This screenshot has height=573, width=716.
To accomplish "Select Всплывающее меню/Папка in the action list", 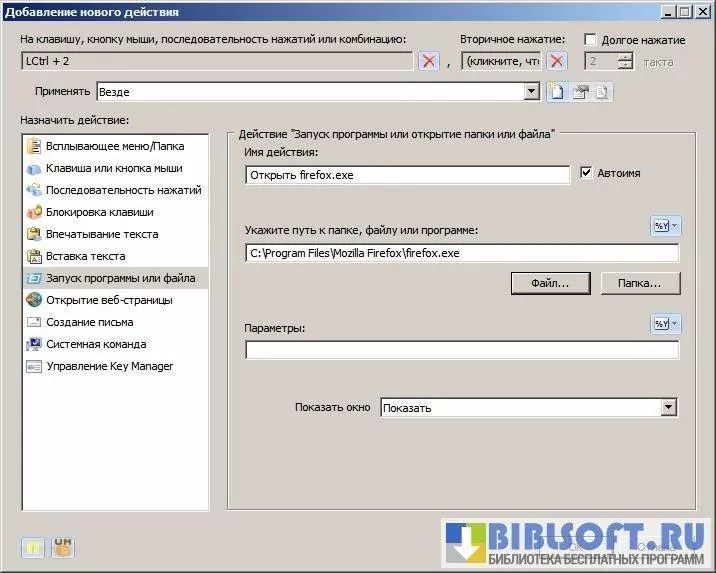I will pos(114,146).
